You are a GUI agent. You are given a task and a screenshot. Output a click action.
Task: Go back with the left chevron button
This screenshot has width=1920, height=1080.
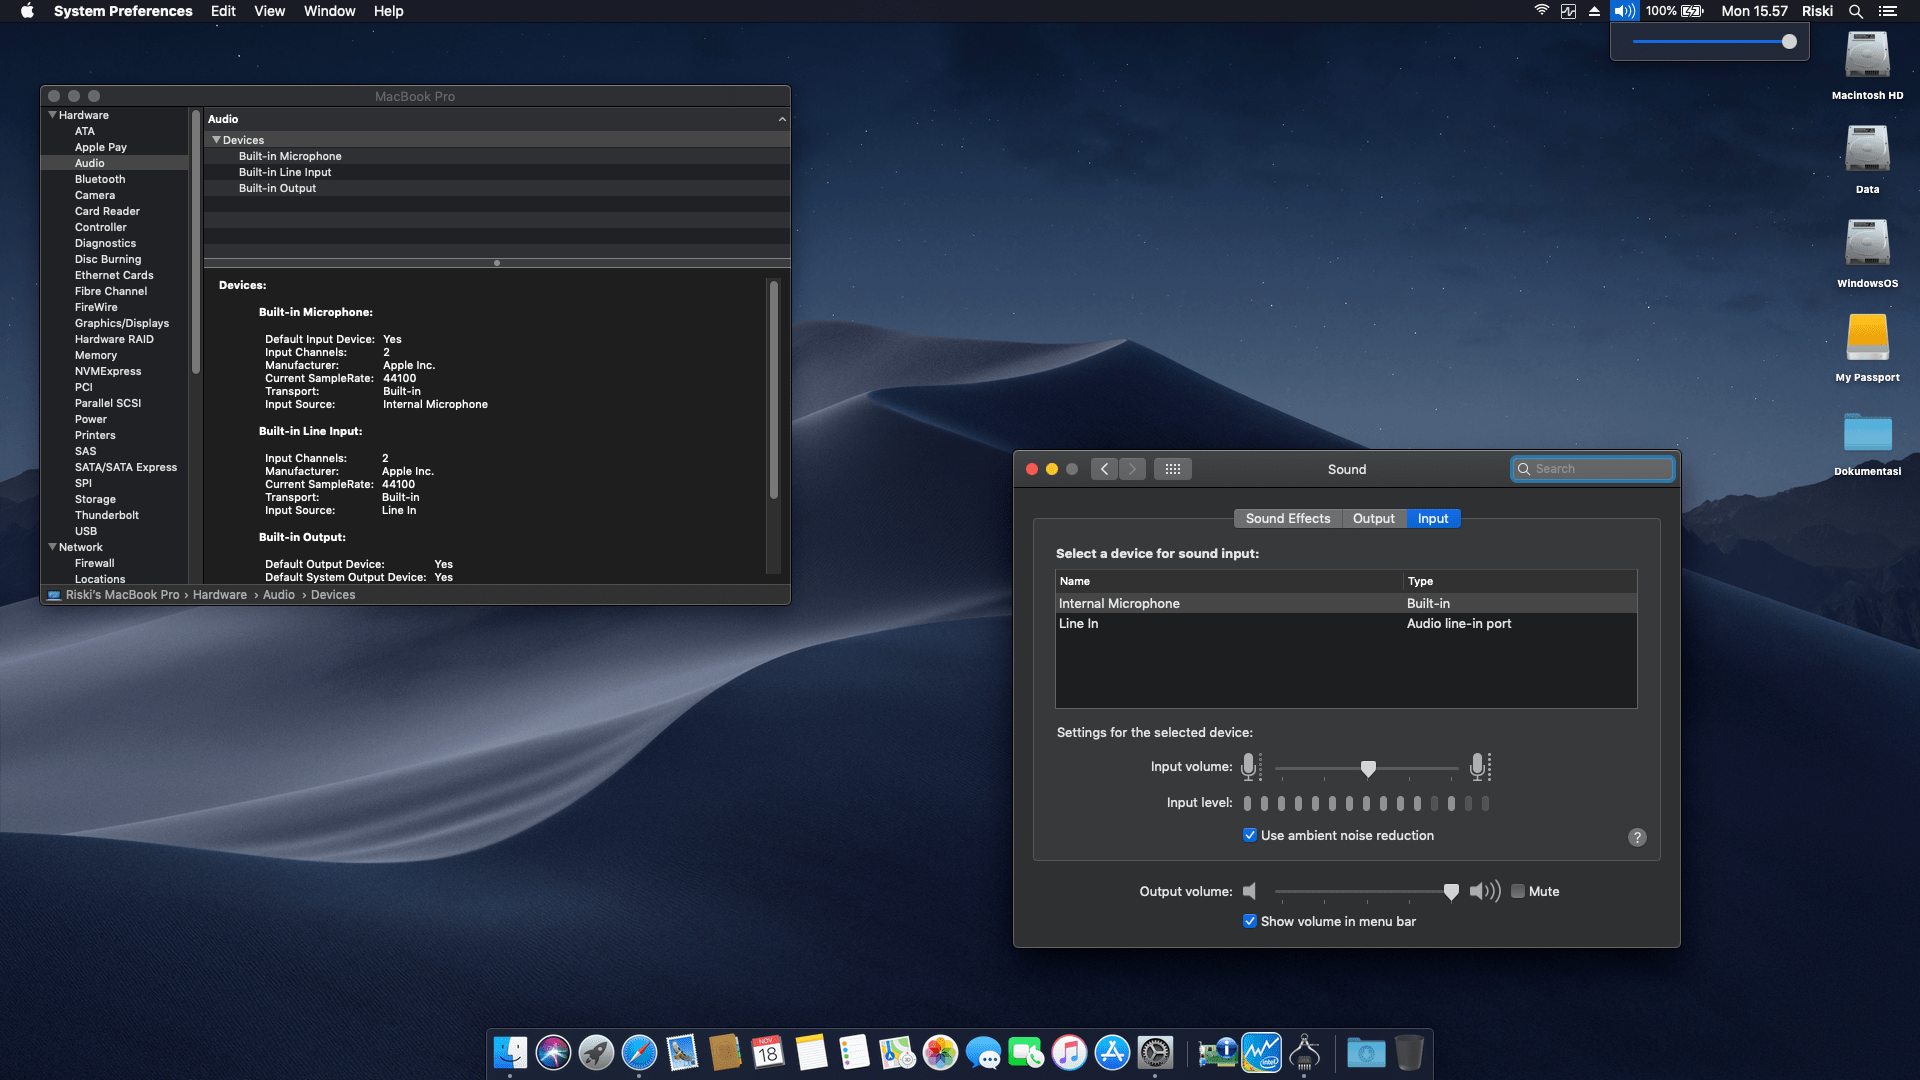pos(1104,469)
